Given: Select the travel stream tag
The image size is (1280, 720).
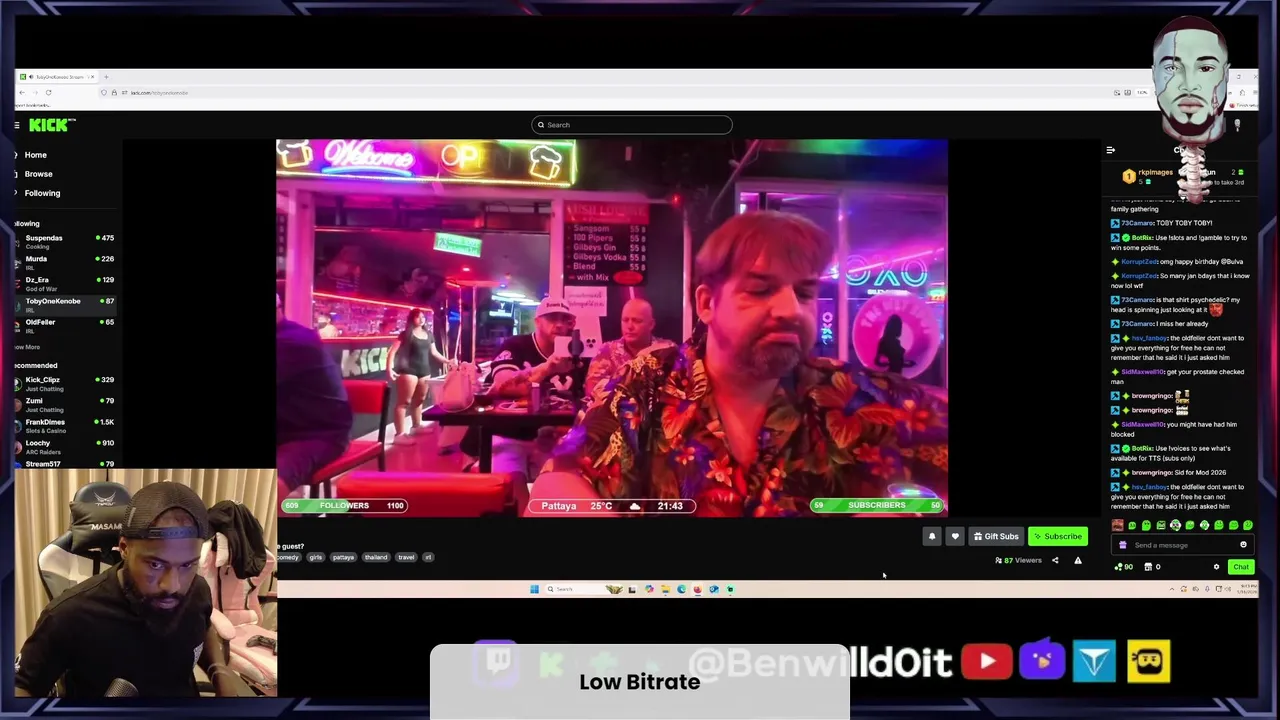Looking at the screenshot, I should coord(406,558).
